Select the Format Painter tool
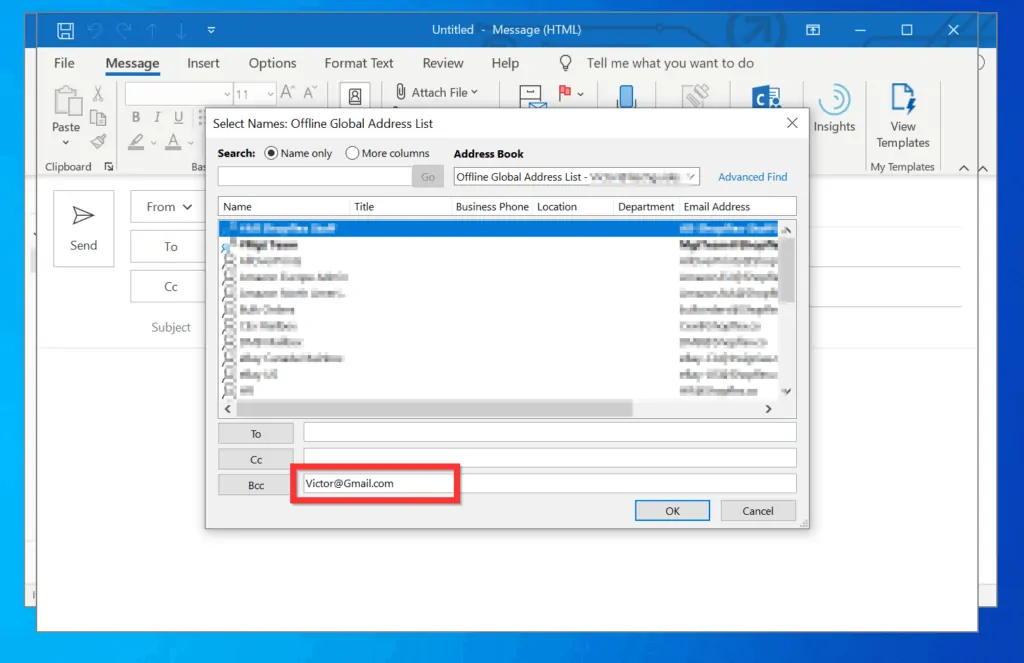Screen dimensions: 1024x663 [99, 142]
